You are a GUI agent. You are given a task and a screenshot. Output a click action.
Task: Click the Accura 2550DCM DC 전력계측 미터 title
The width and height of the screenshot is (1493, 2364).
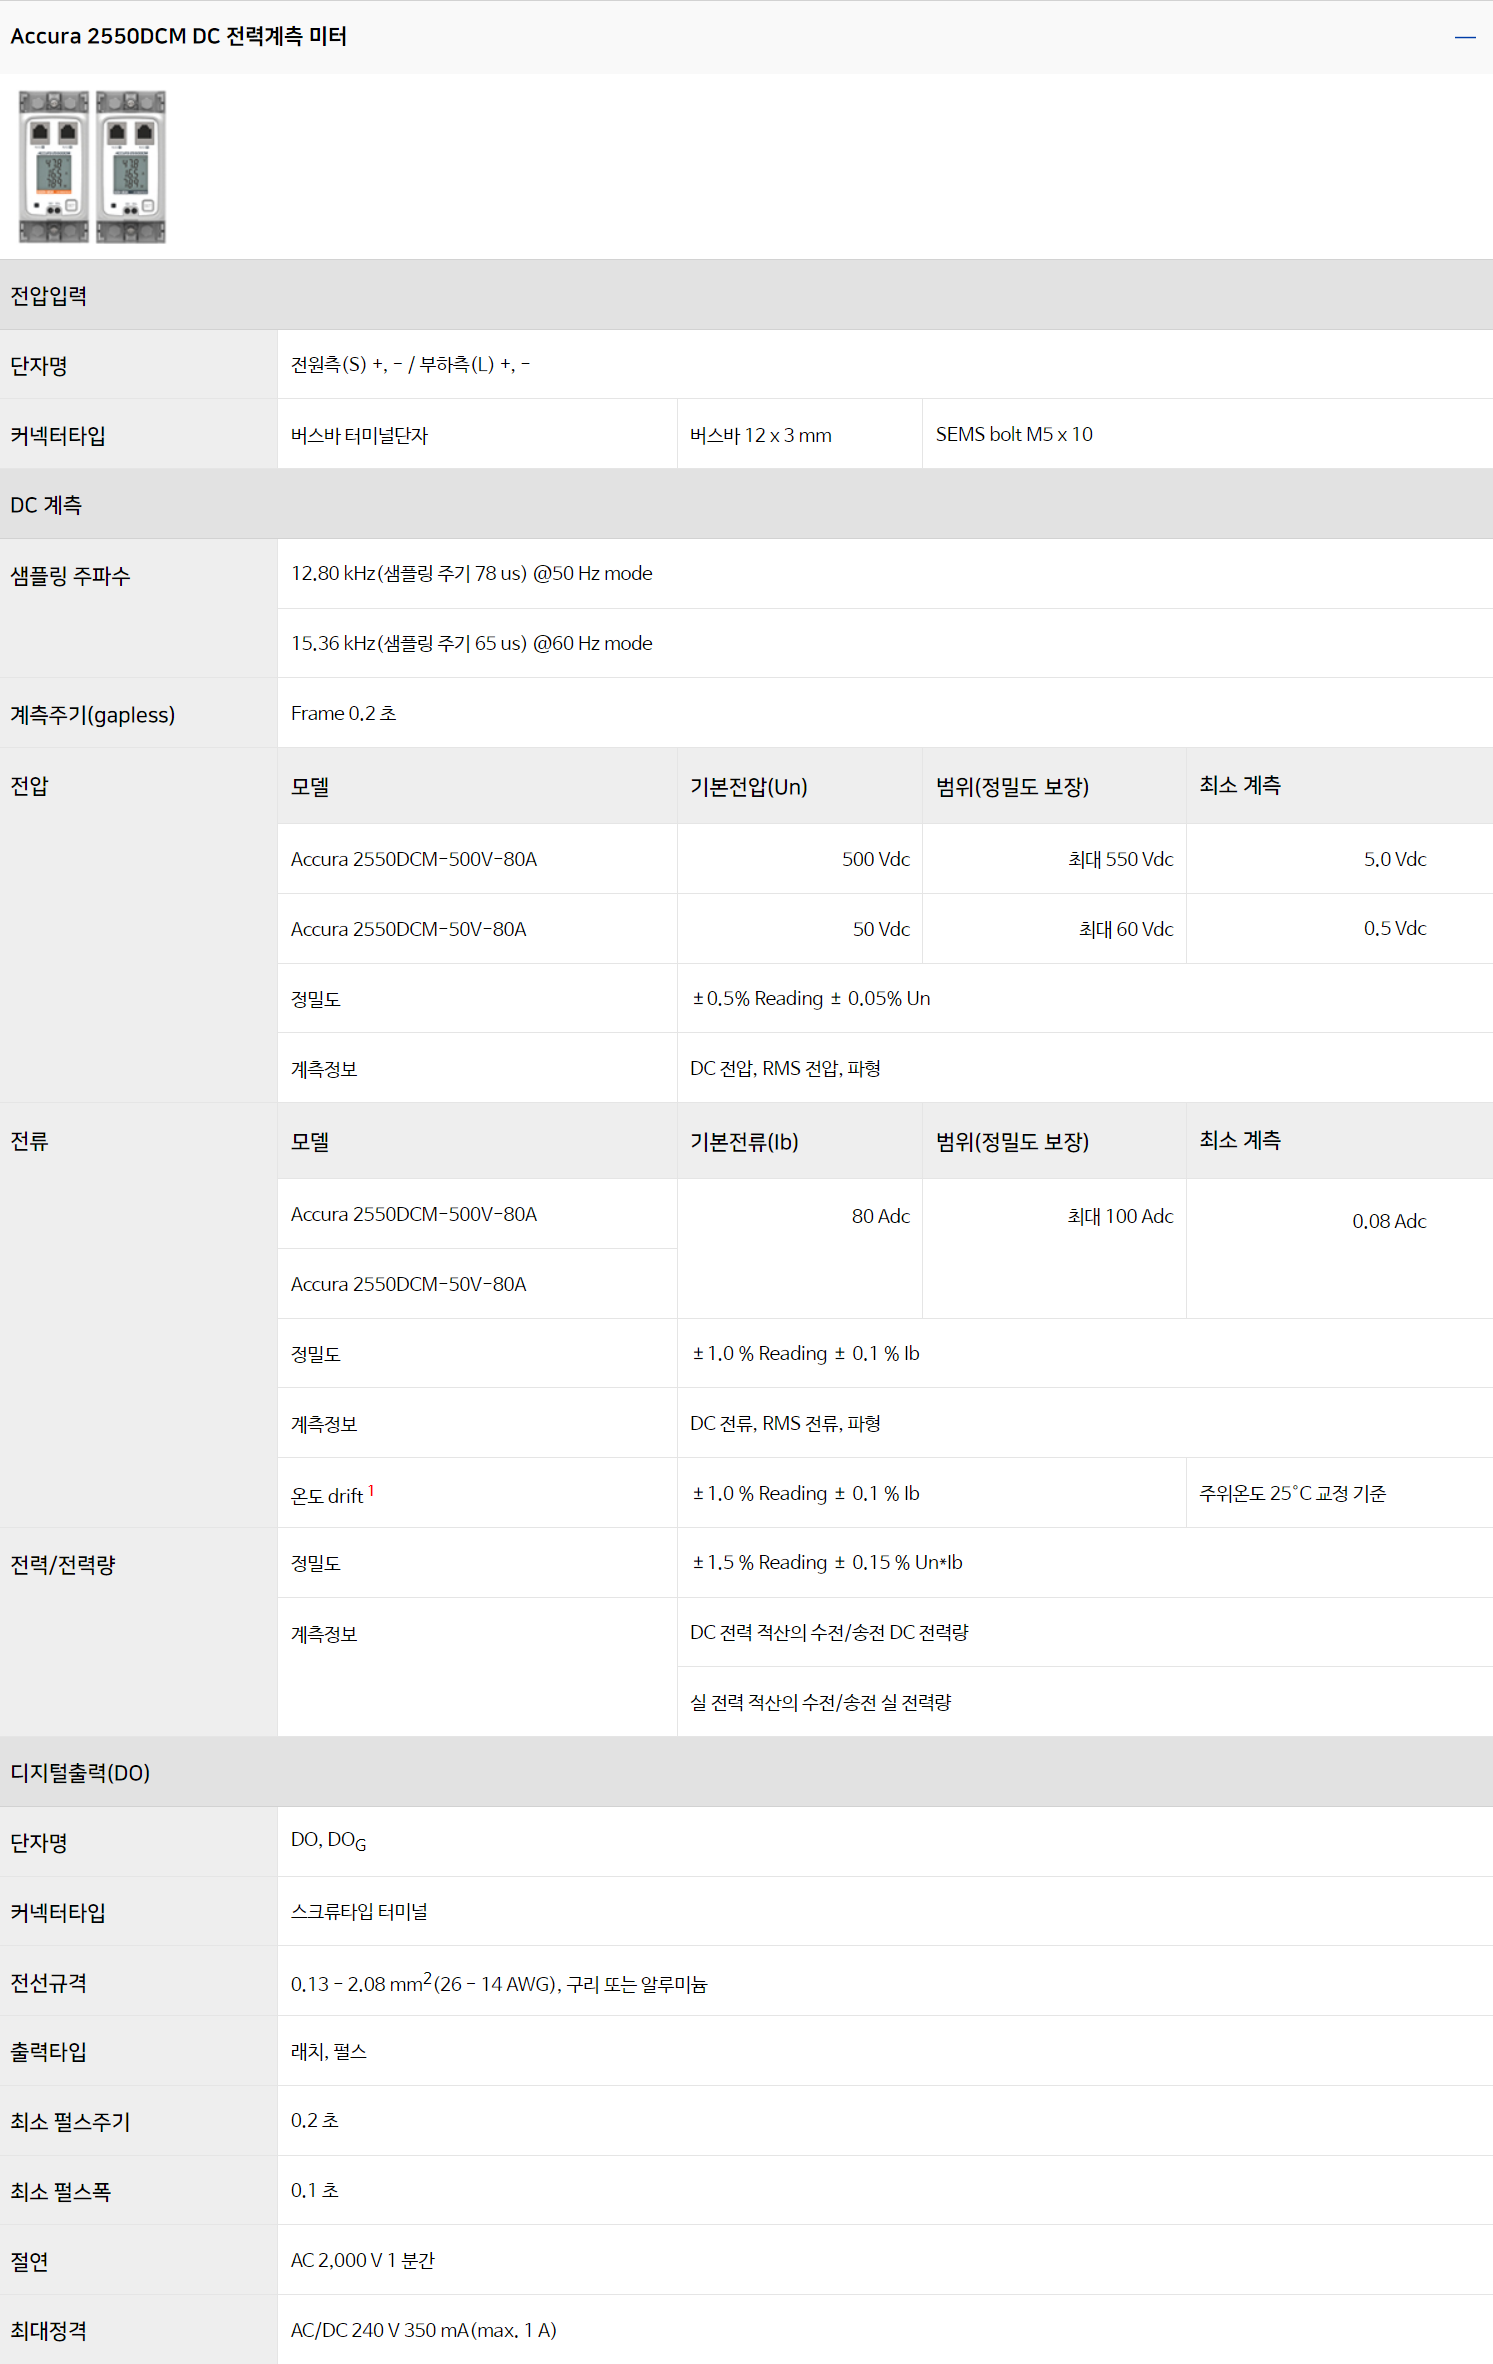point(178,36)
